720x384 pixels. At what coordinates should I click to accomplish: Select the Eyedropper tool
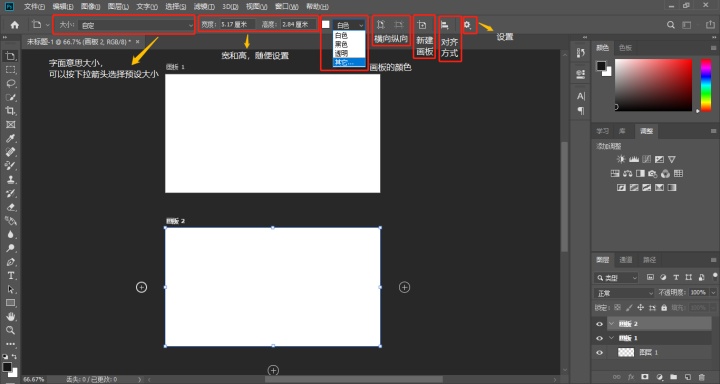pos(10,138)
